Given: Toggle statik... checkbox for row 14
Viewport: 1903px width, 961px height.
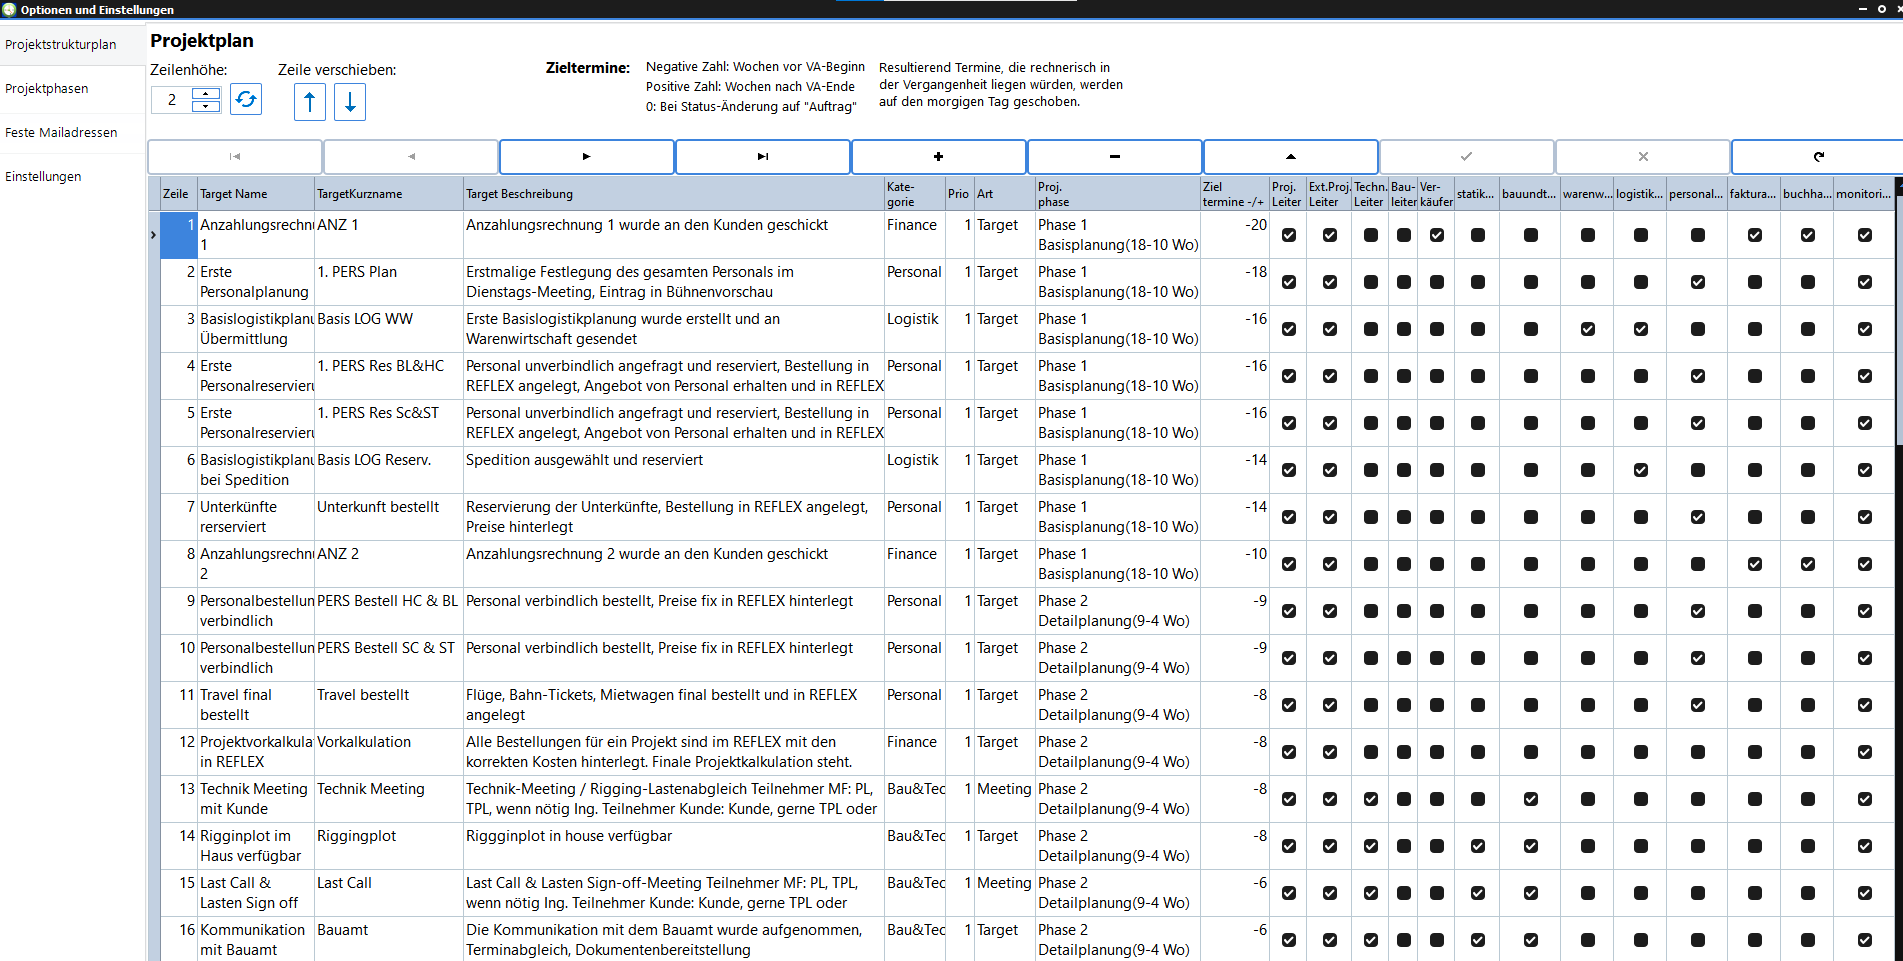Looking at the screenshot, I should [1478, 846].
